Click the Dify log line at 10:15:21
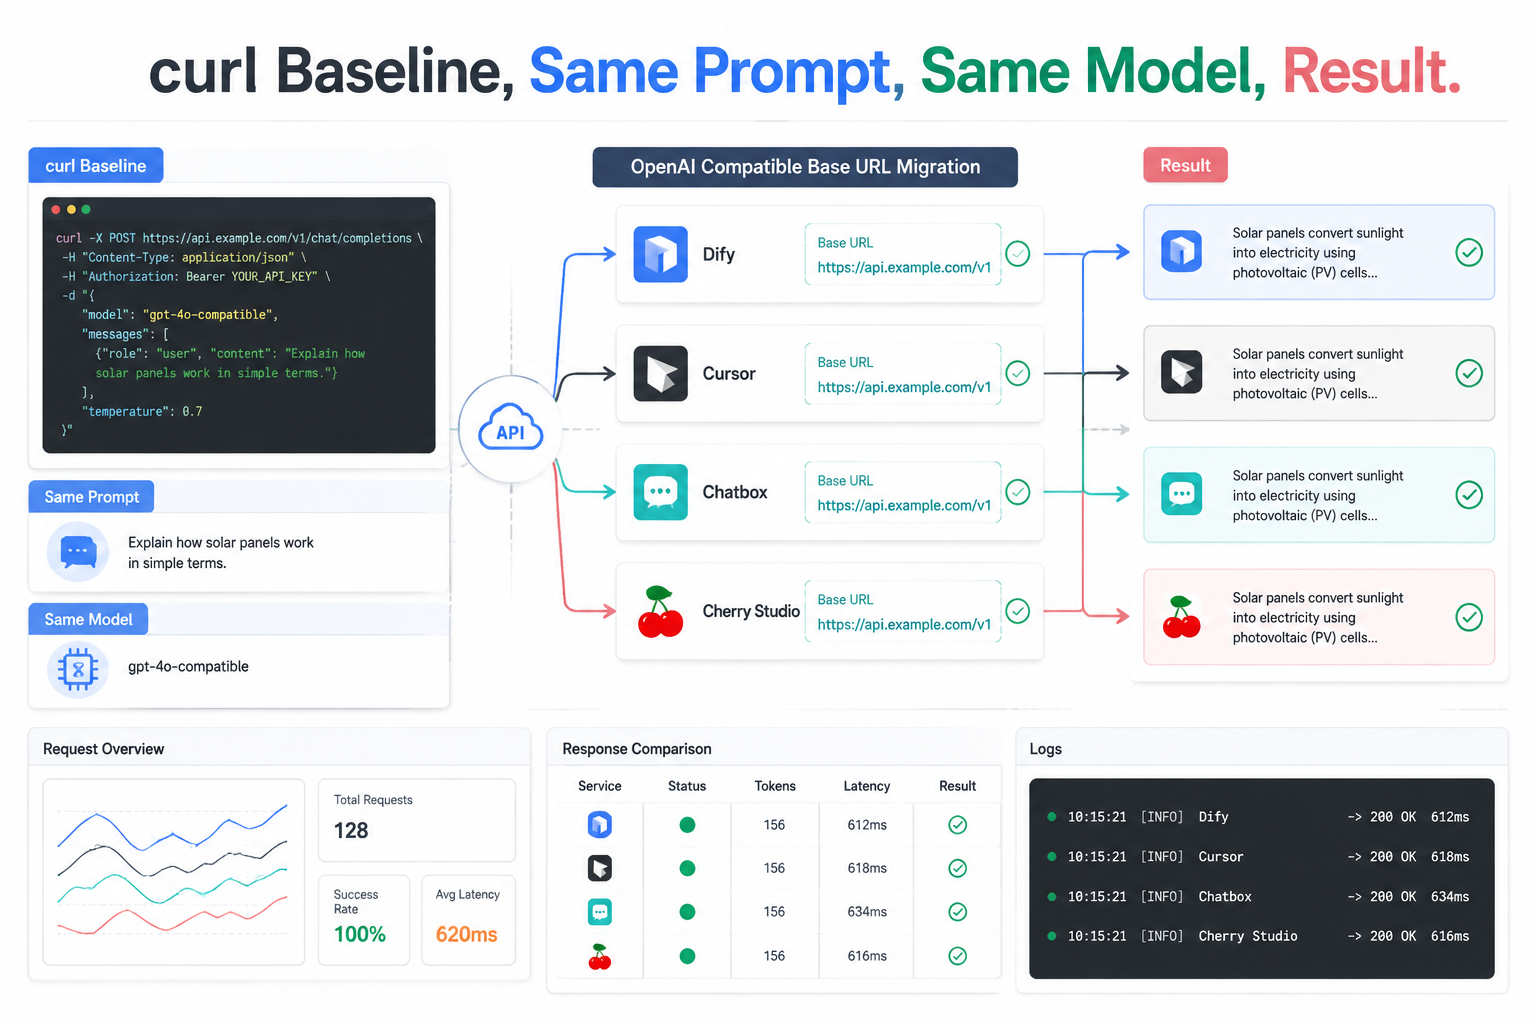This screenshot has height=1024, width=1536. (x=1259, y=817)
